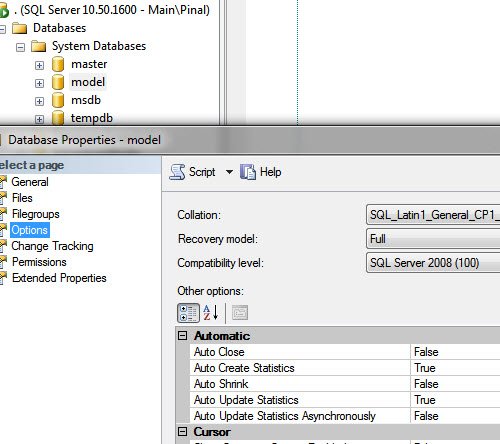The width and height of the screenshot is (500, 444).
Task: Open the Filegroups page
Action: click(x=36, y=214)
